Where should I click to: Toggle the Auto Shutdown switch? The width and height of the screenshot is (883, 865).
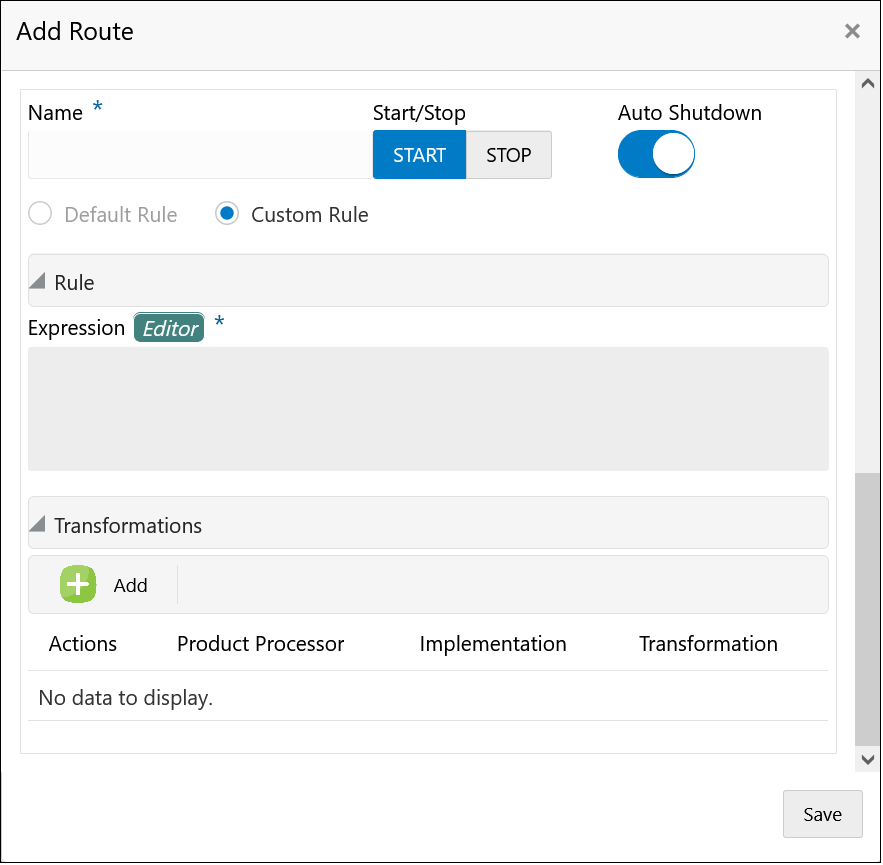(x=656, y=155)
